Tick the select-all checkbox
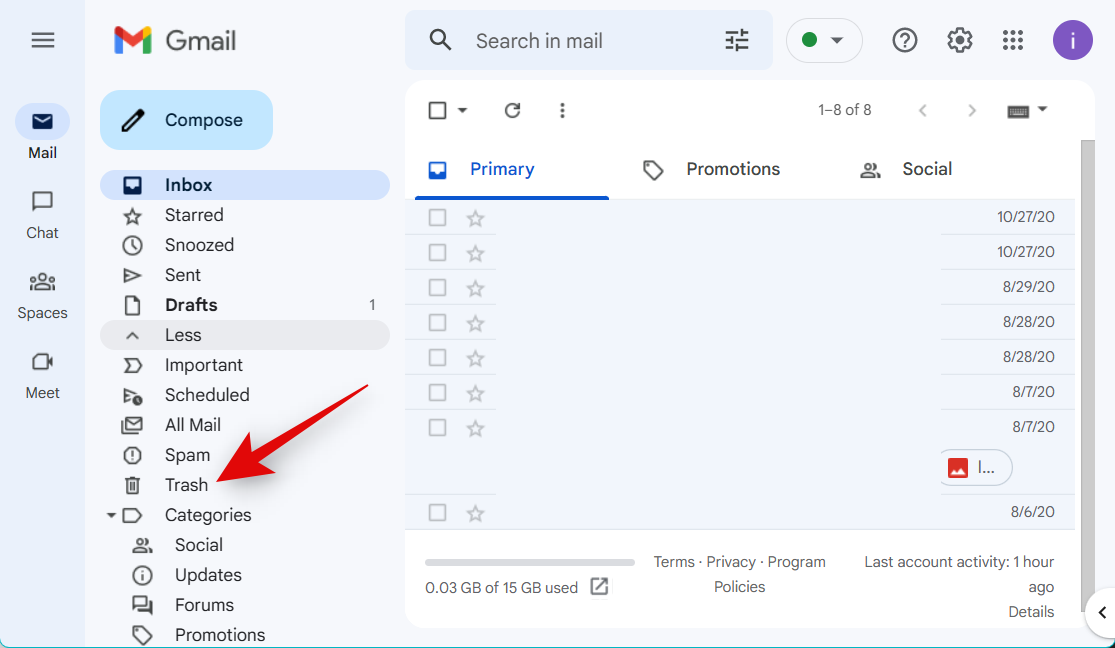 coord(437,110)
